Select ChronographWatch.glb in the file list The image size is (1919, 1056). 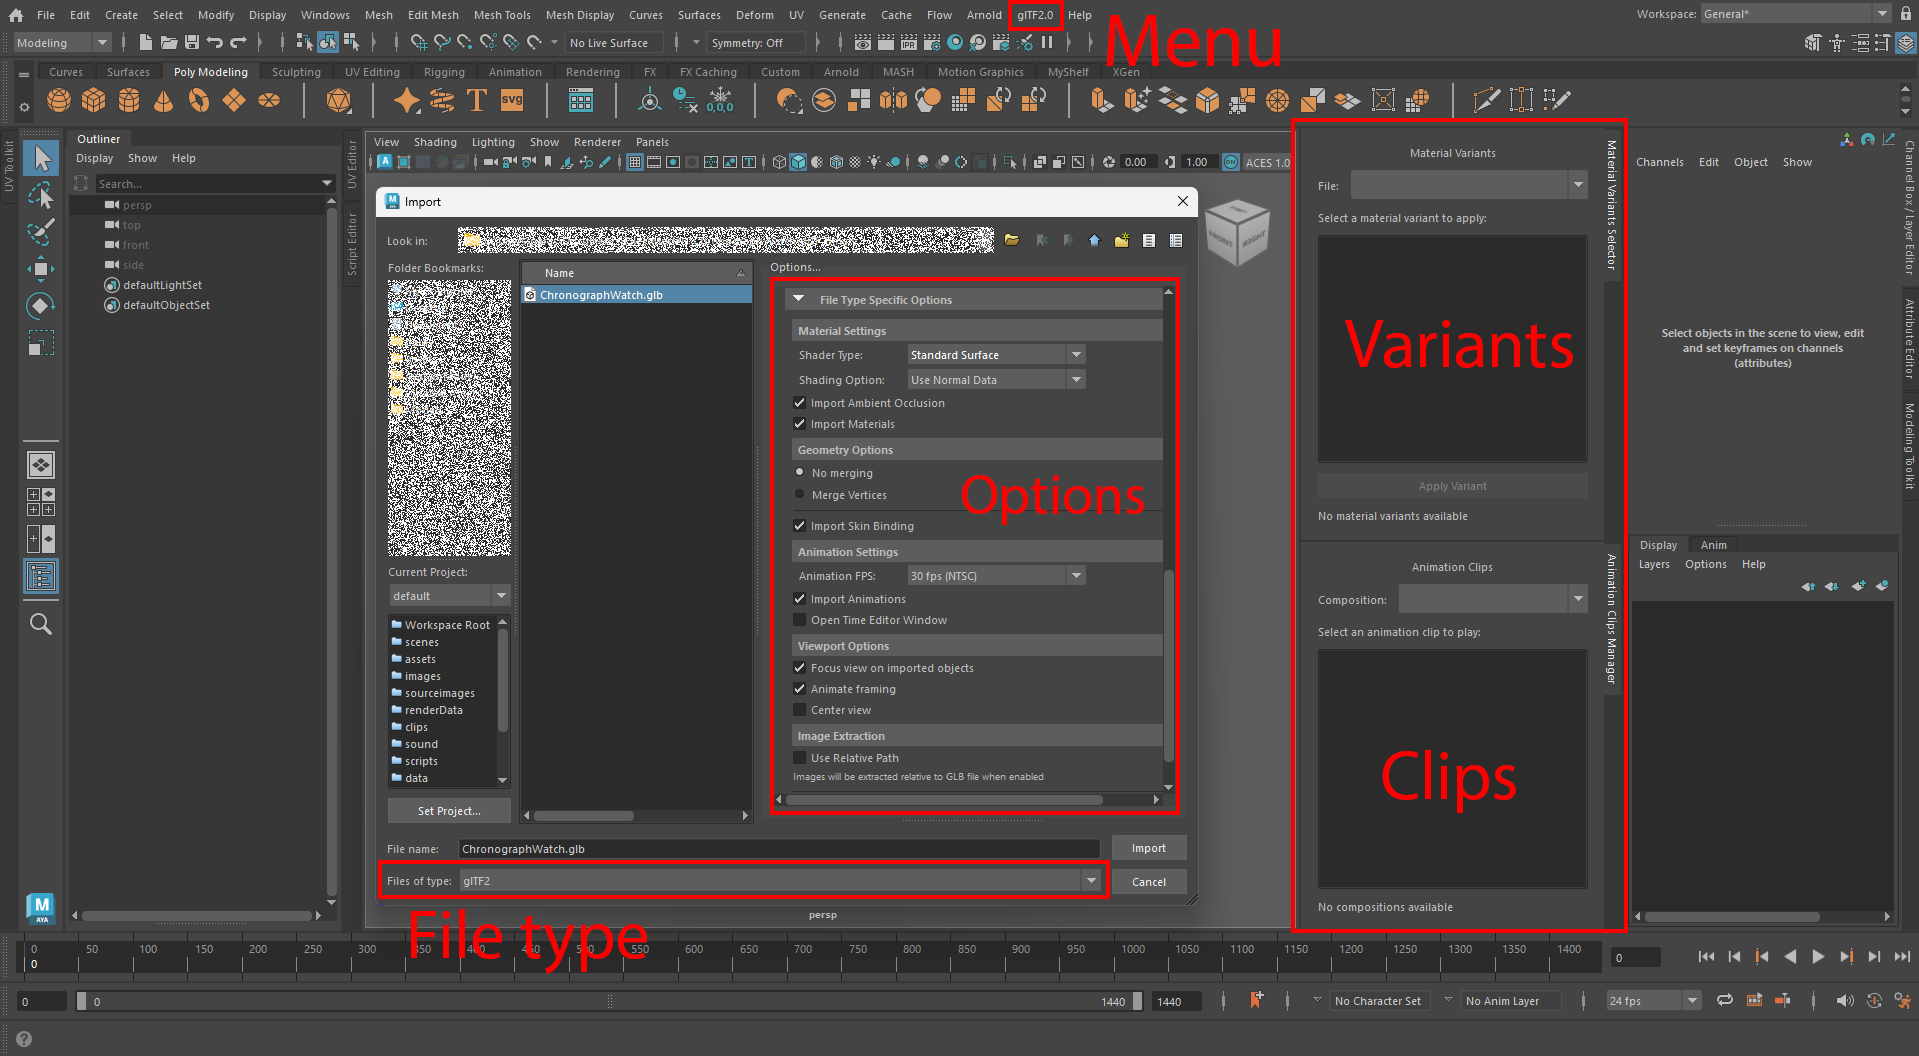pos(601,294)
